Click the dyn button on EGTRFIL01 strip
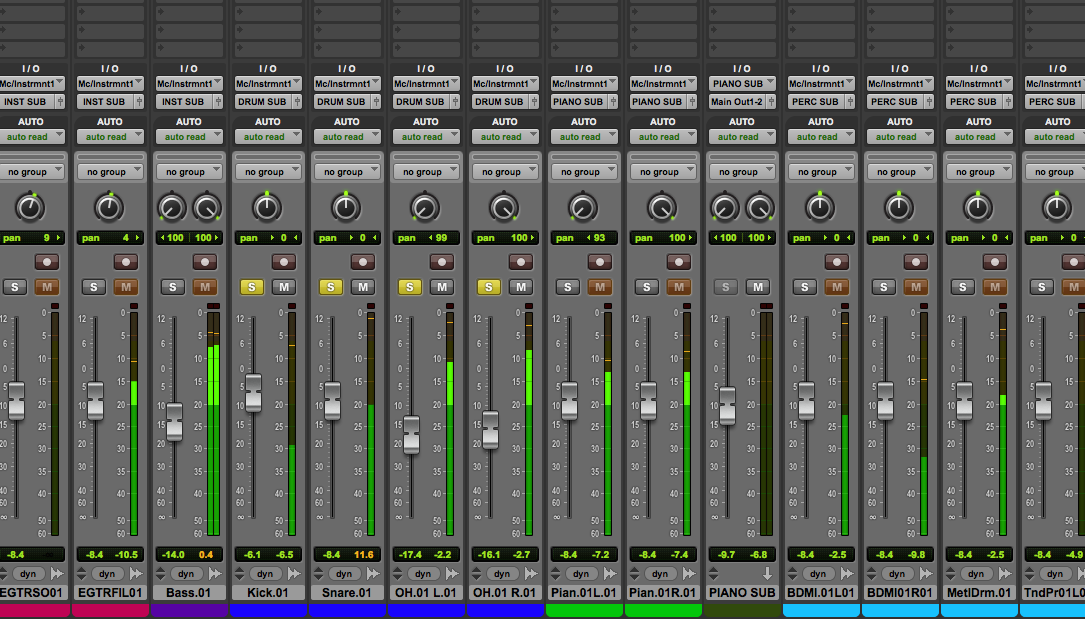Screen dimensions: 1085x619 [106, 574]
